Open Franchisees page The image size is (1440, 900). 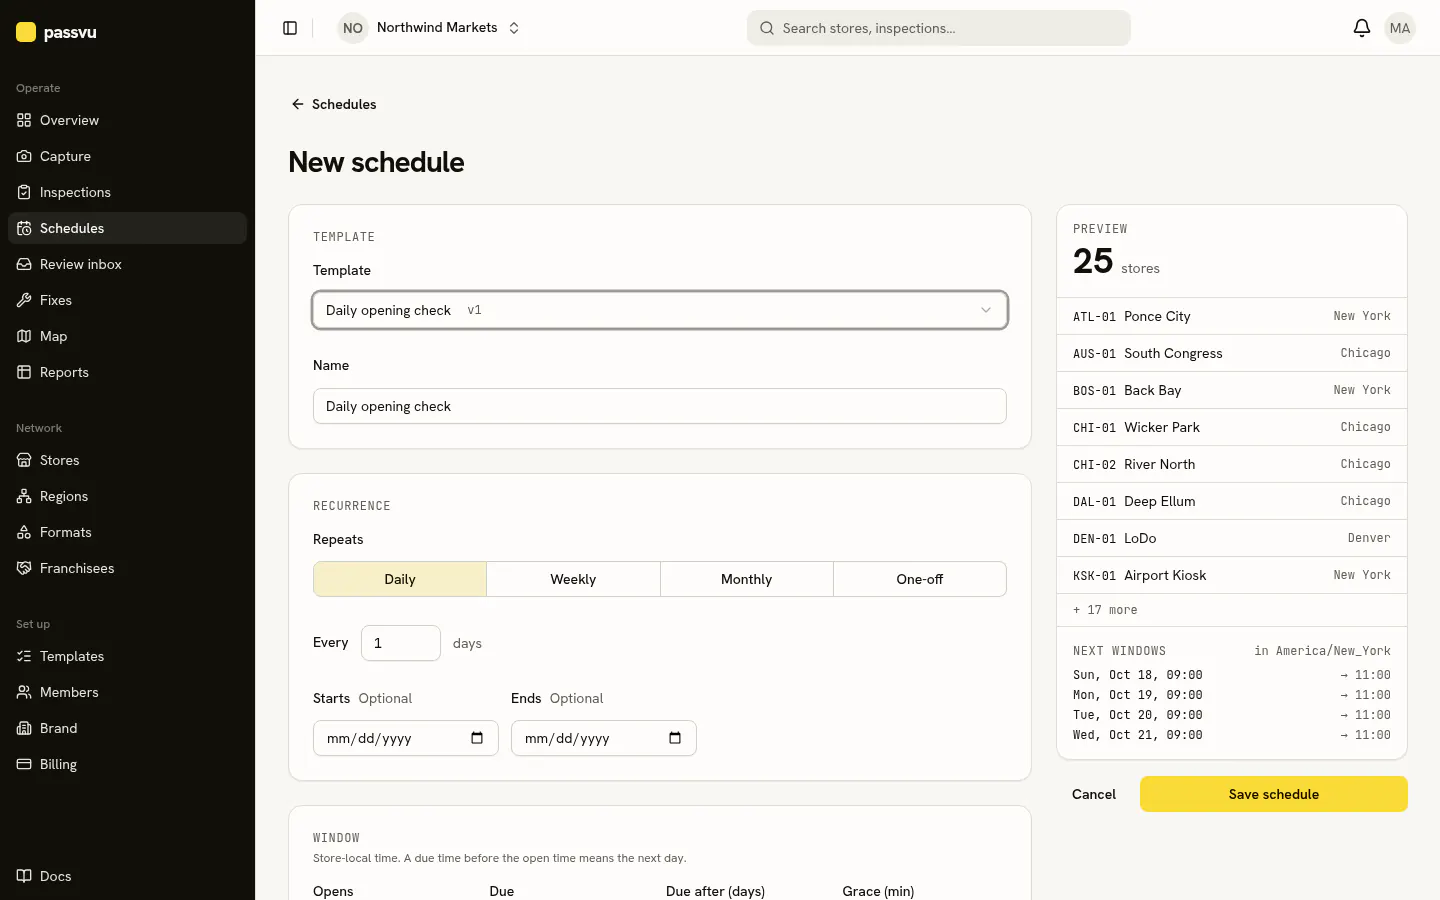tap(127, 568)
